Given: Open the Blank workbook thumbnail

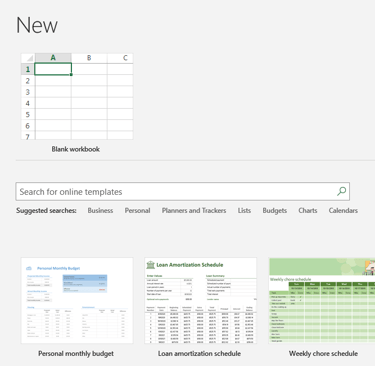Looking at the screenshot, I should (77, 96).
